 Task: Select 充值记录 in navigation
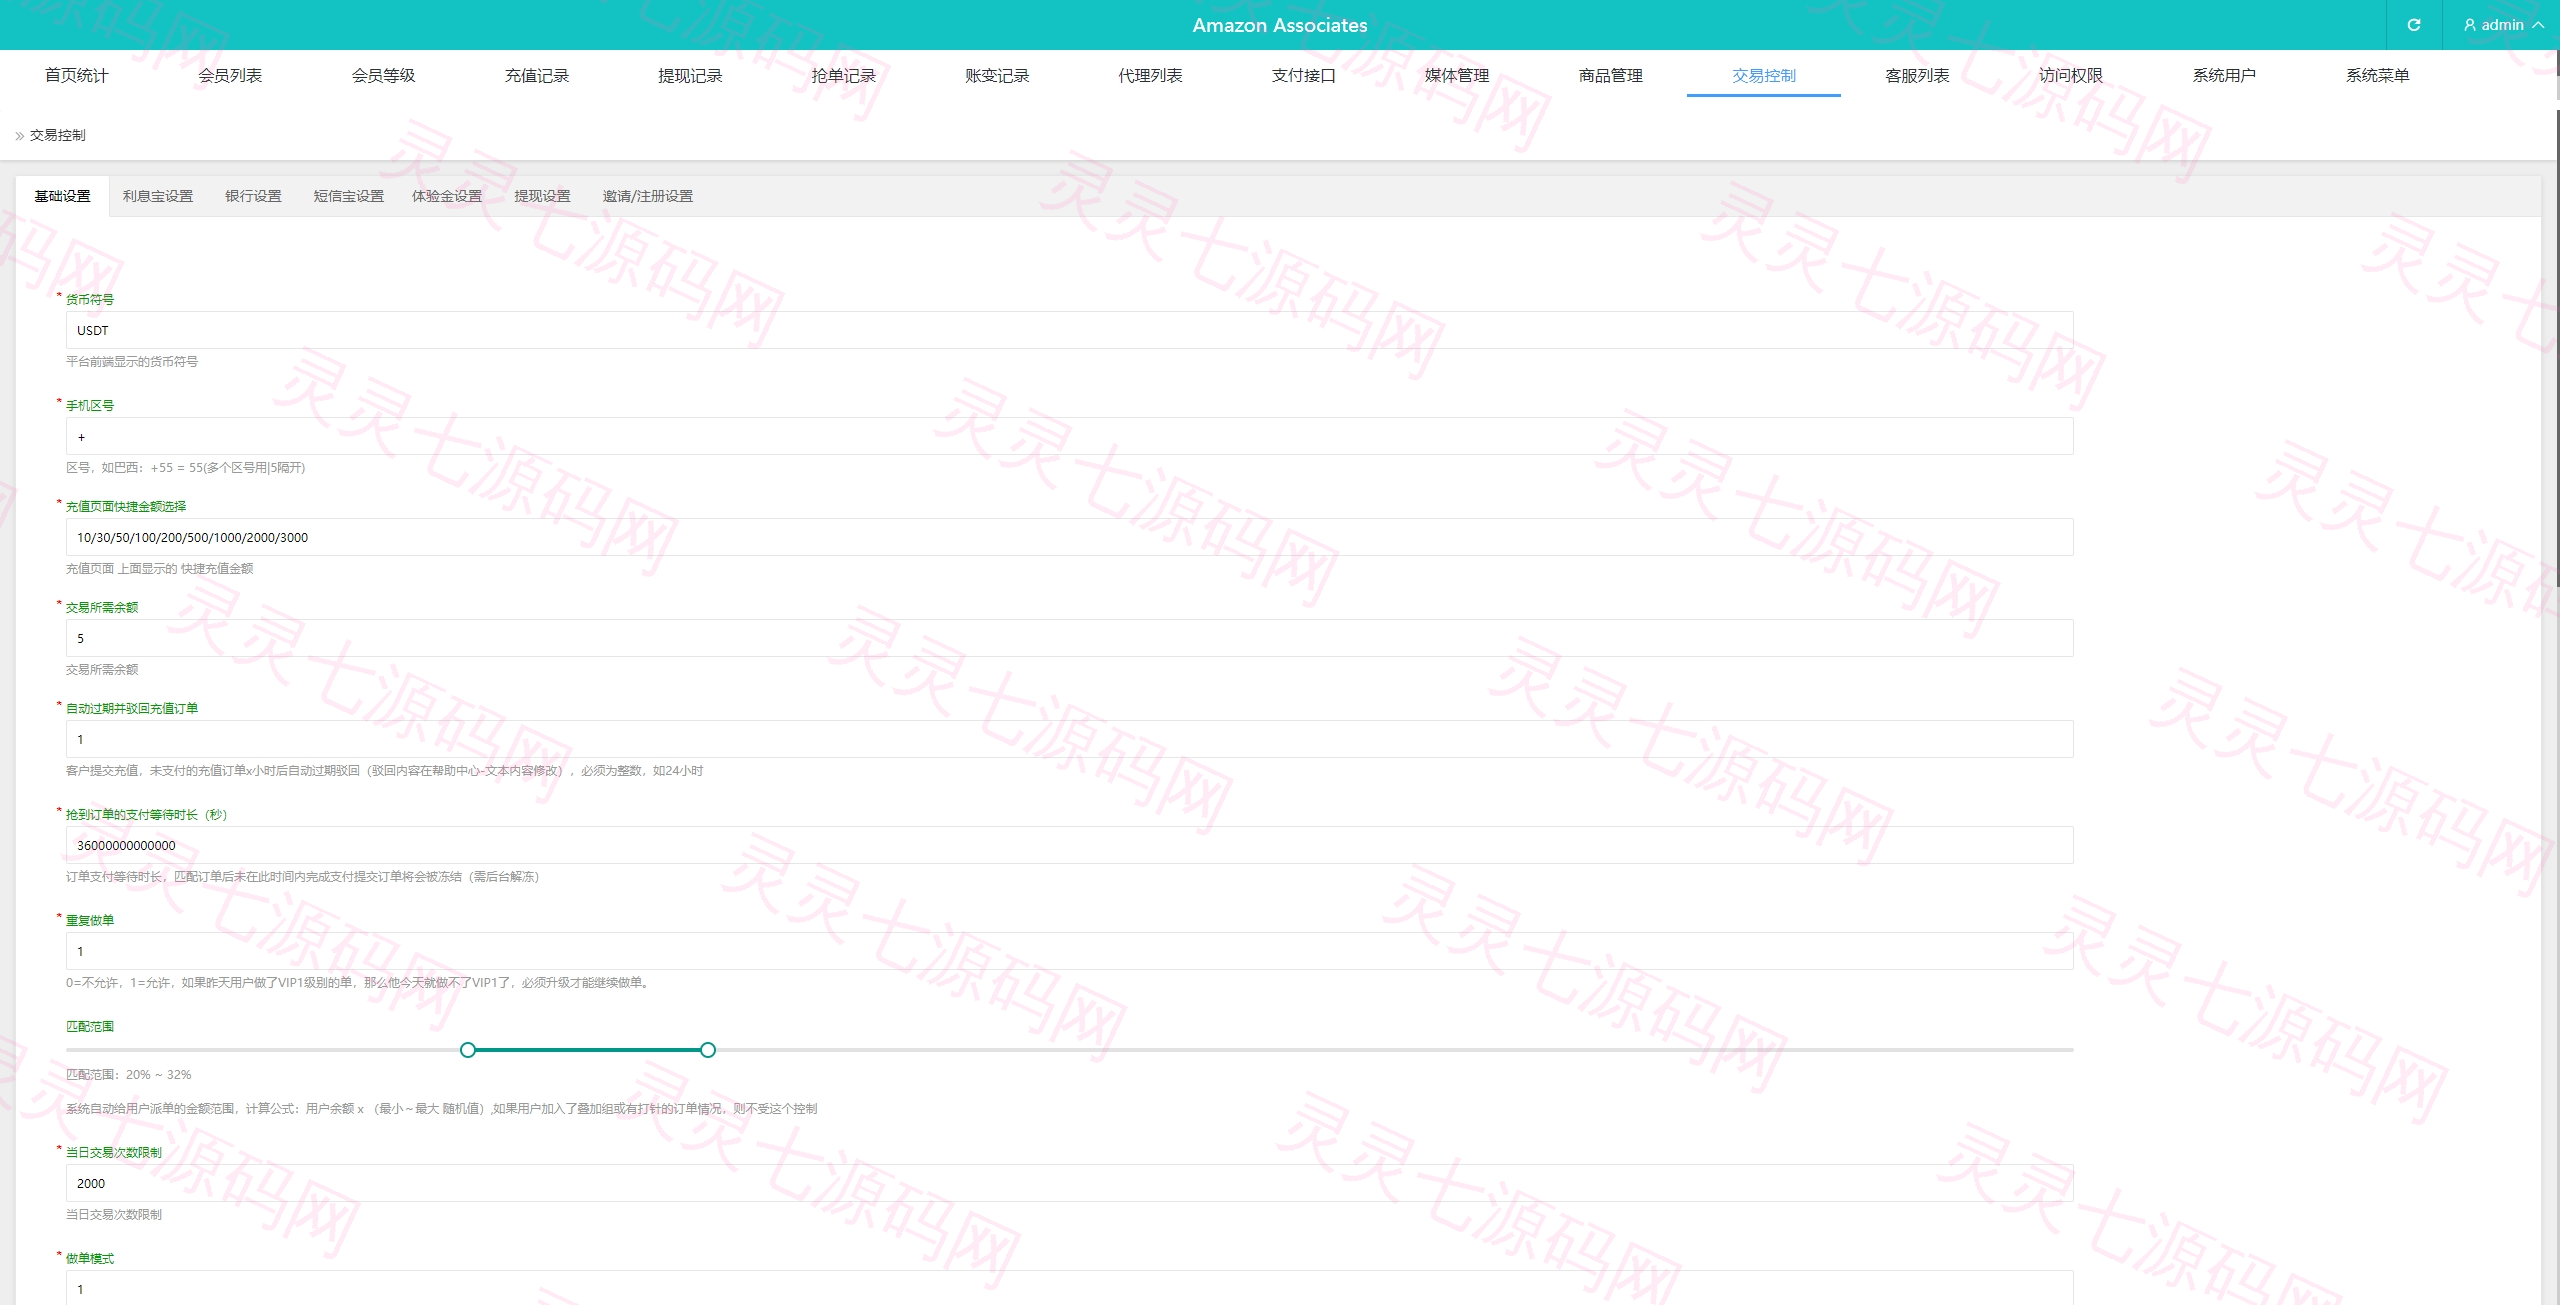pos(537,75)
